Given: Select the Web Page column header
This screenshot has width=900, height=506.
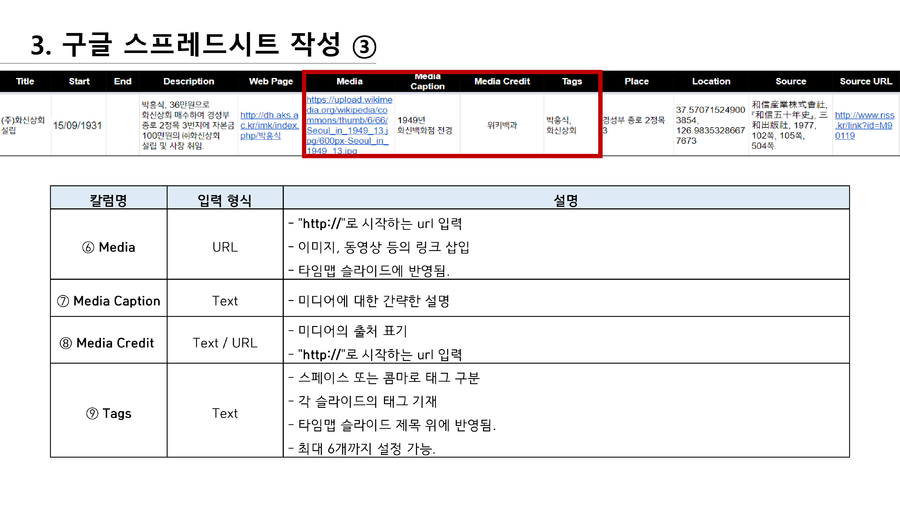Looking at the screenshot, I should coord(271,81).
